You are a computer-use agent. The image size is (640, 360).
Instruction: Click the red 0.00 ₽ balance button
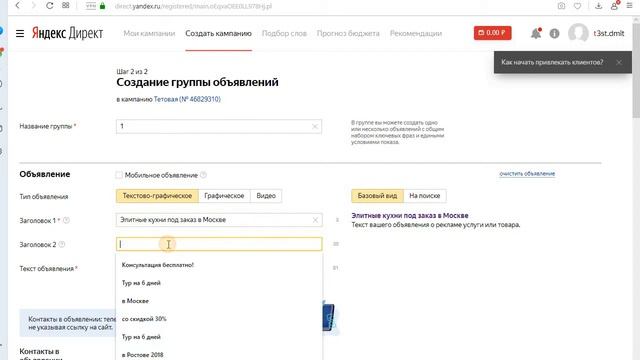[492, 33]
